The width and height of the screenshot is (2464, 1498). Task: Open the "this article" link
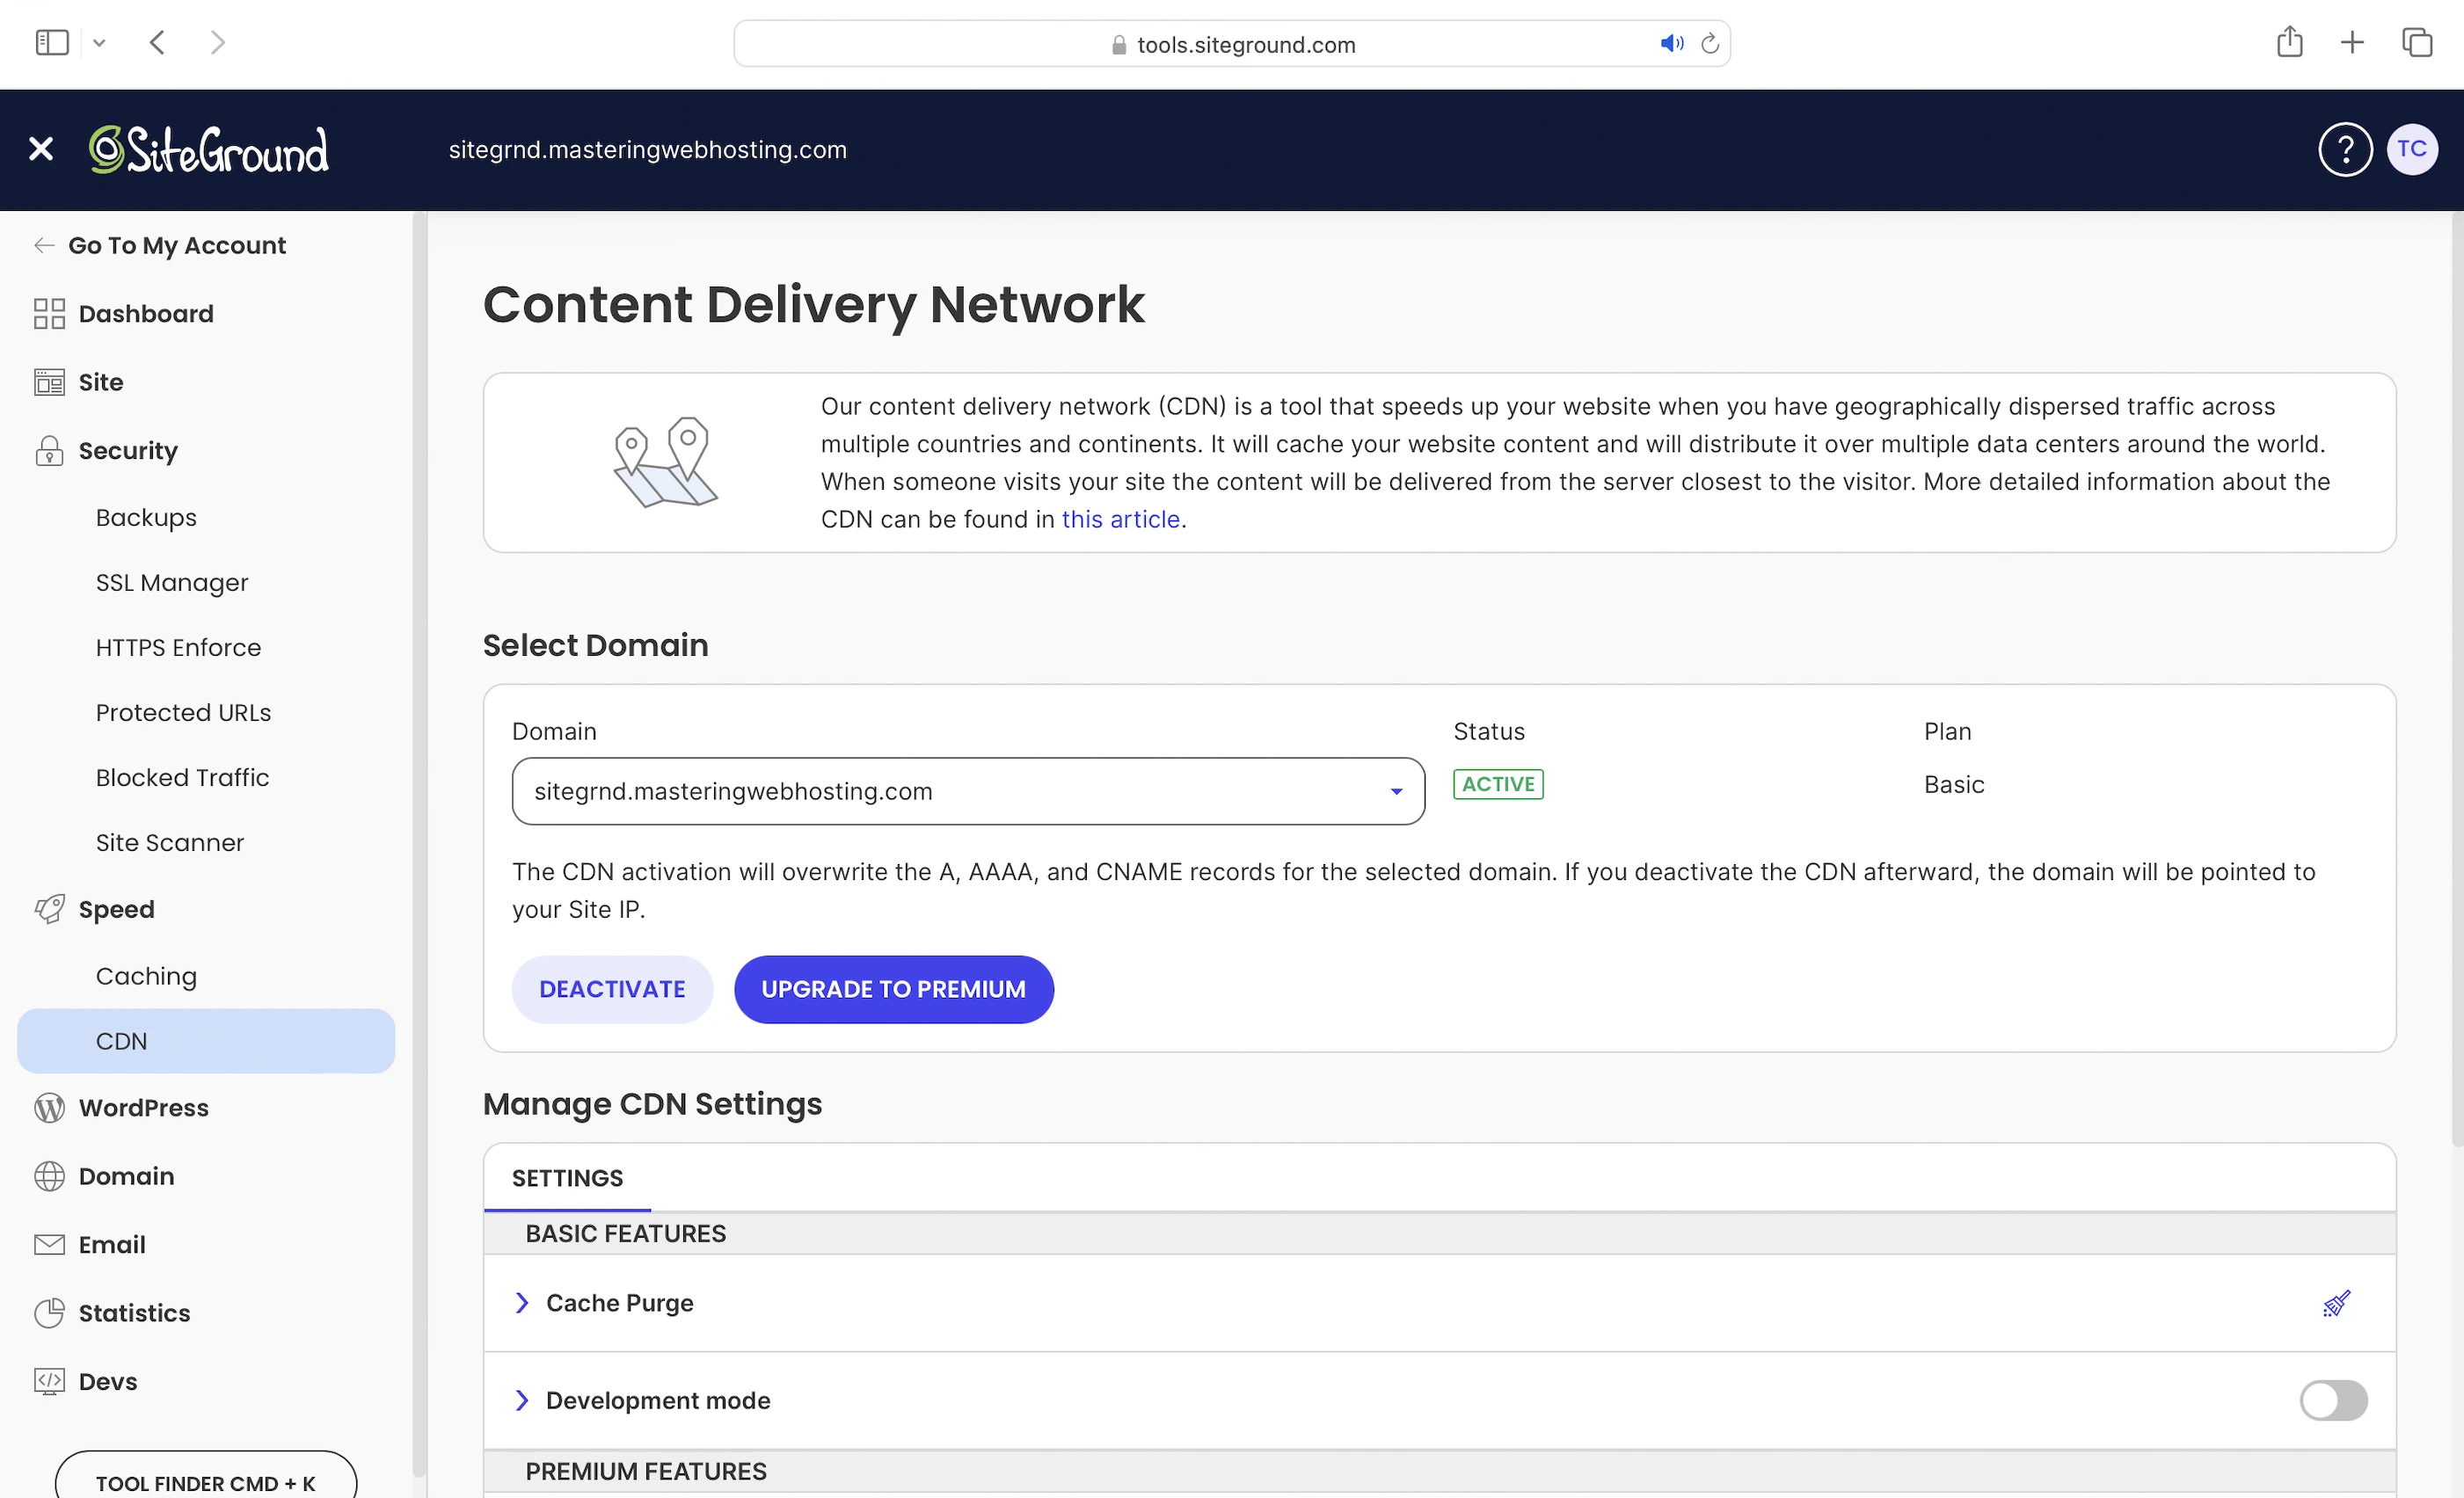click(x=1120, y=519)
